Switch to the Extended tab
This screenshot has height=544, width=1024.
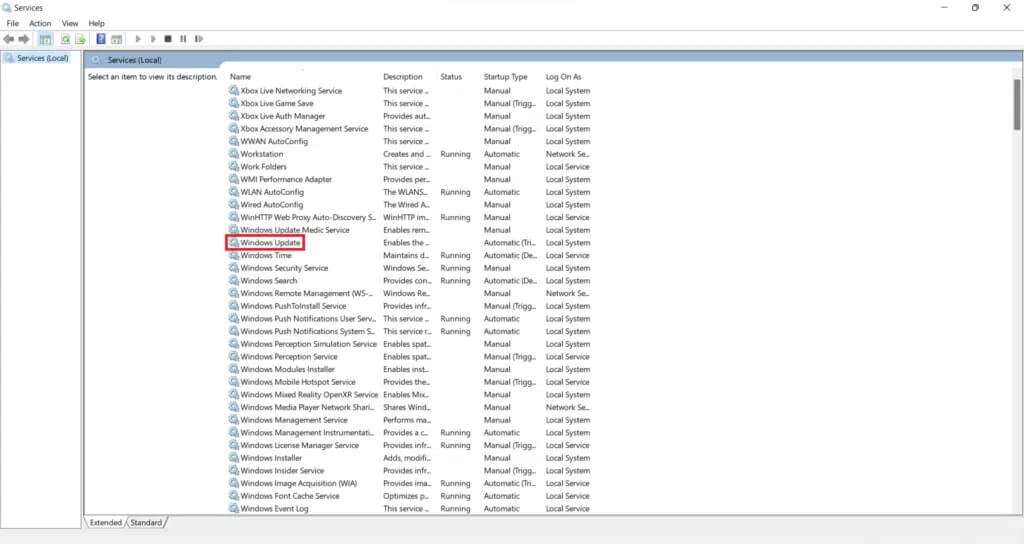coord(106,523)
